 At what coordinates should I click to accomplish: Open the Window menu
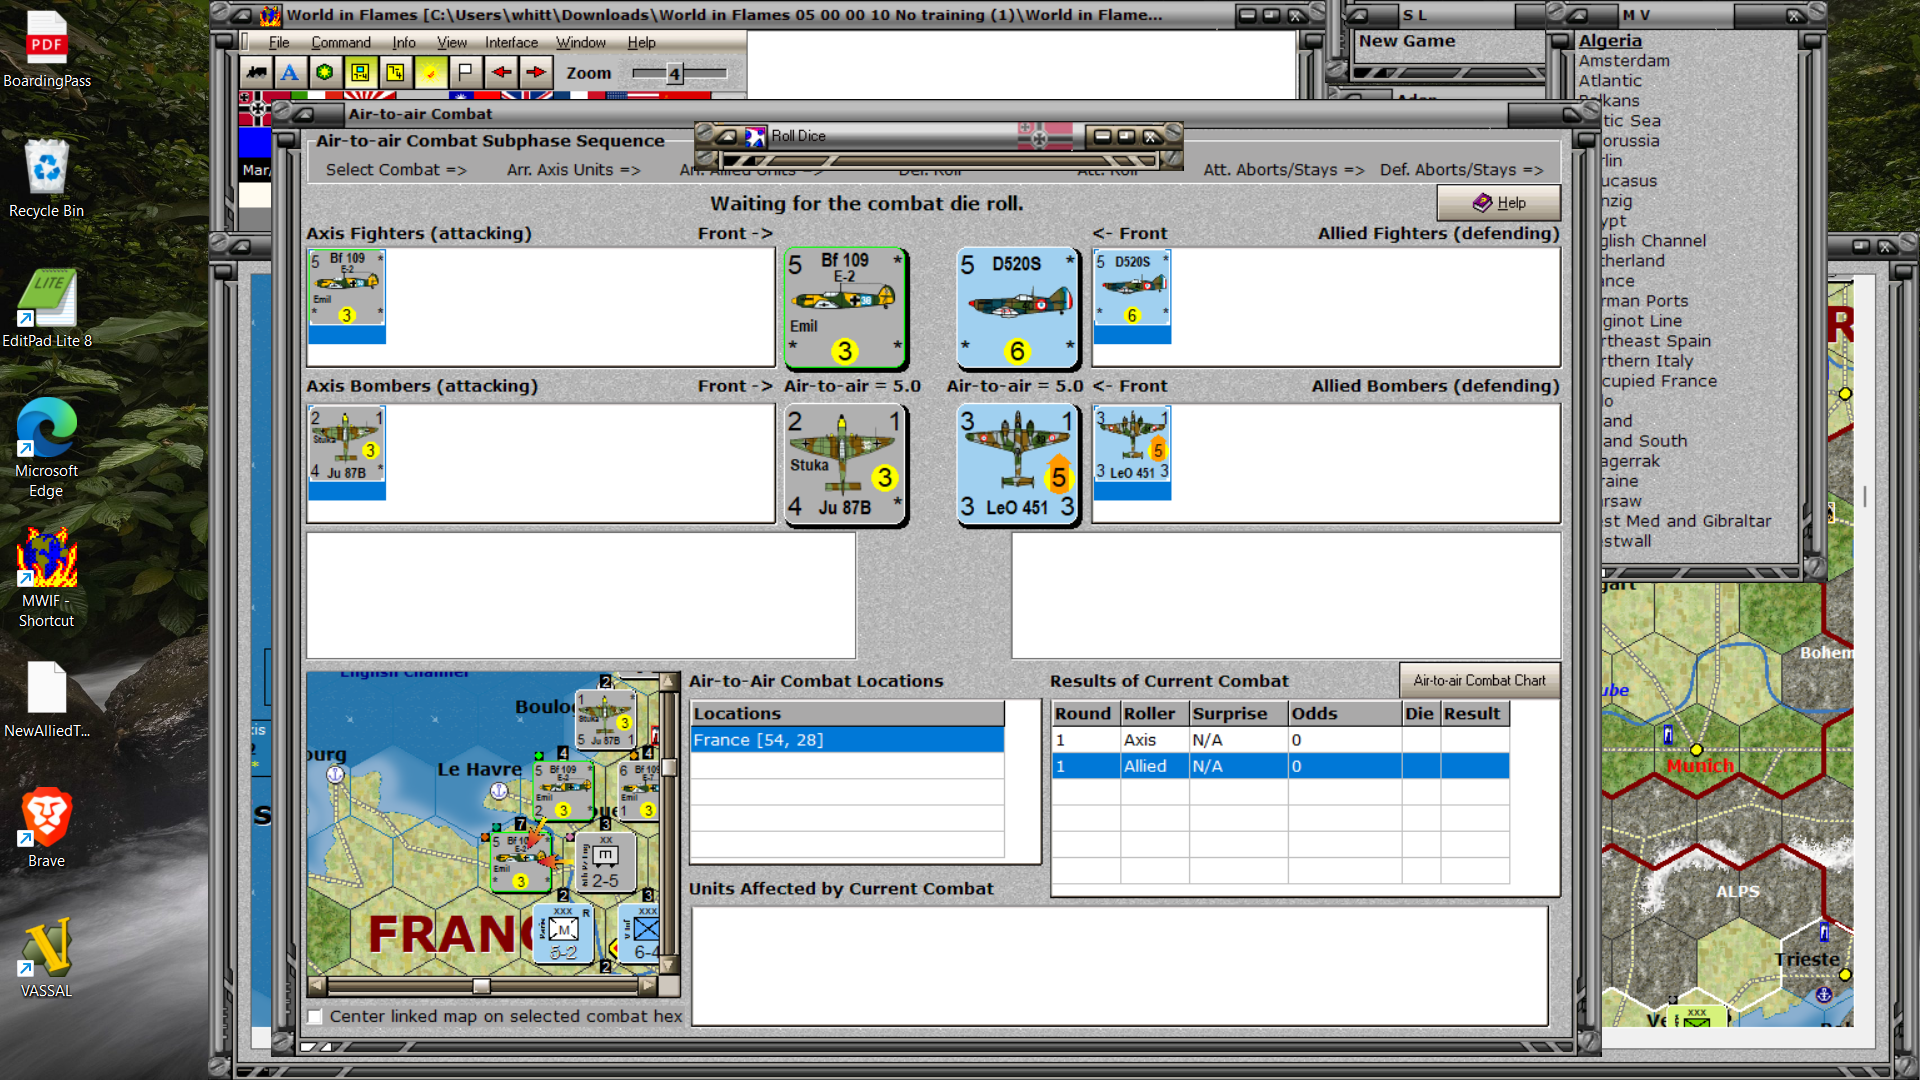(581, 42)
